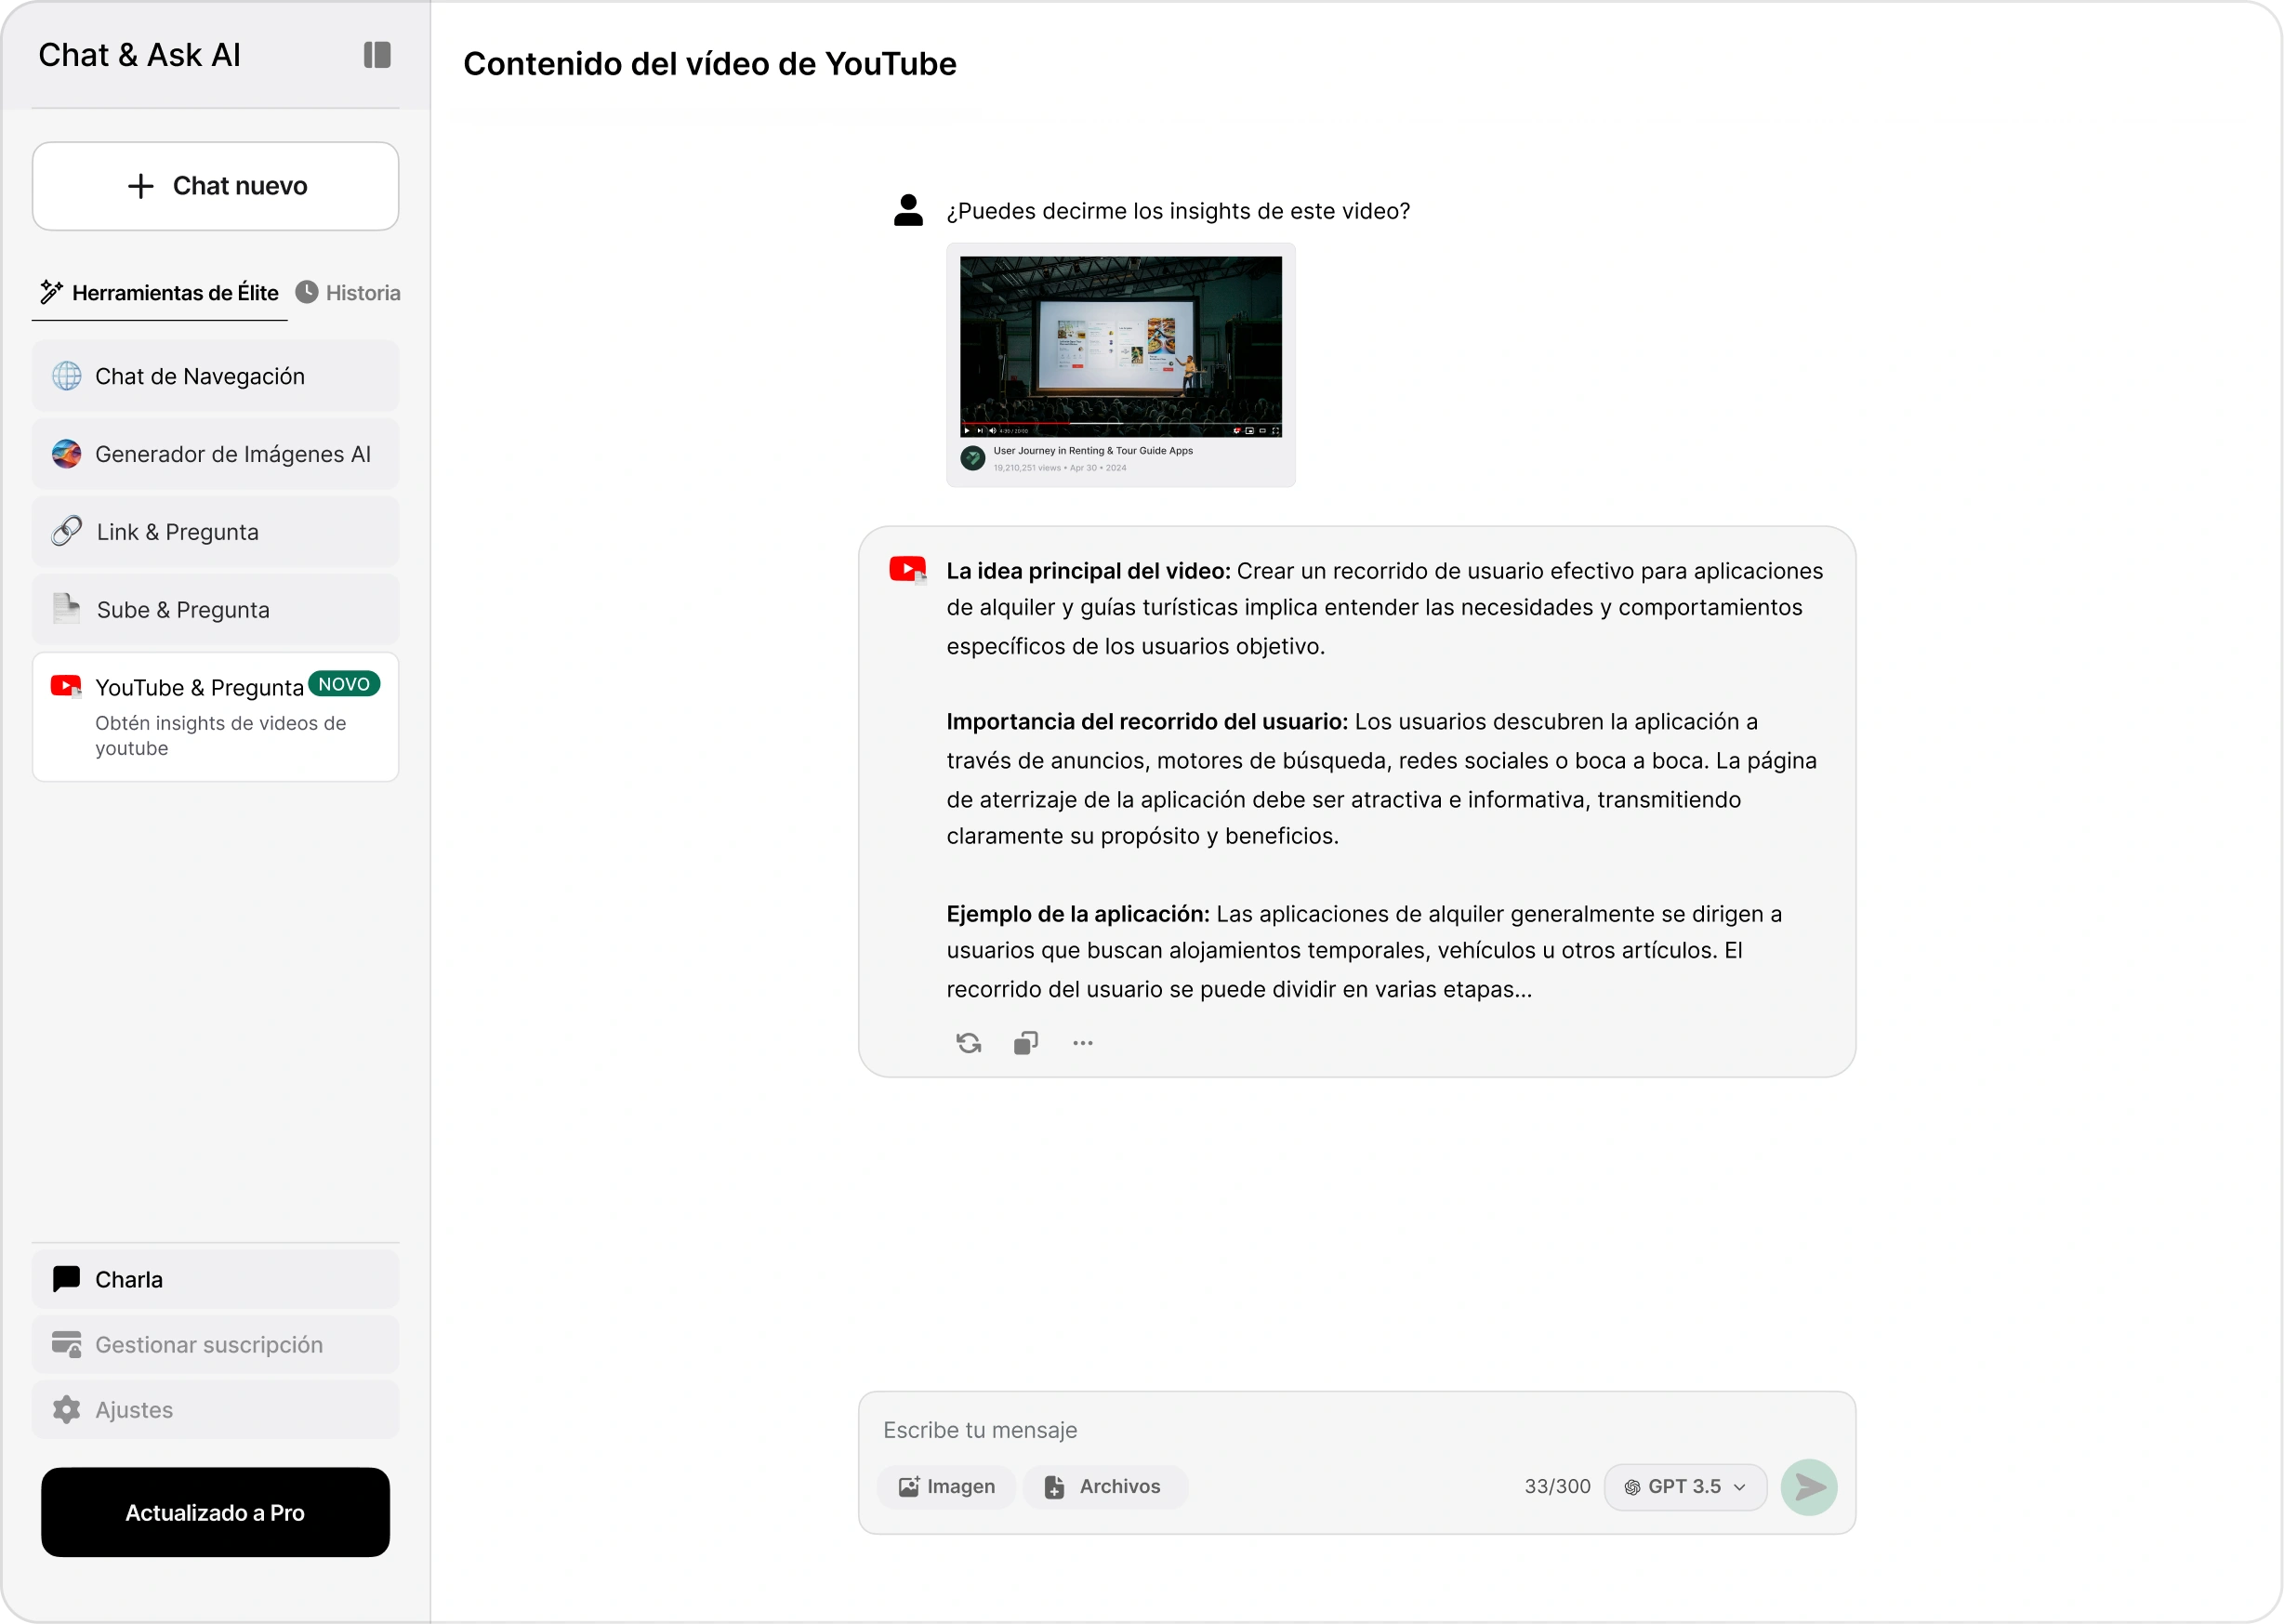Image resolution: width=2284 pixels, height=1624 pixels.
Task: Switch to Herramientas de Élite tab
Action: click(x=160, y=293)
